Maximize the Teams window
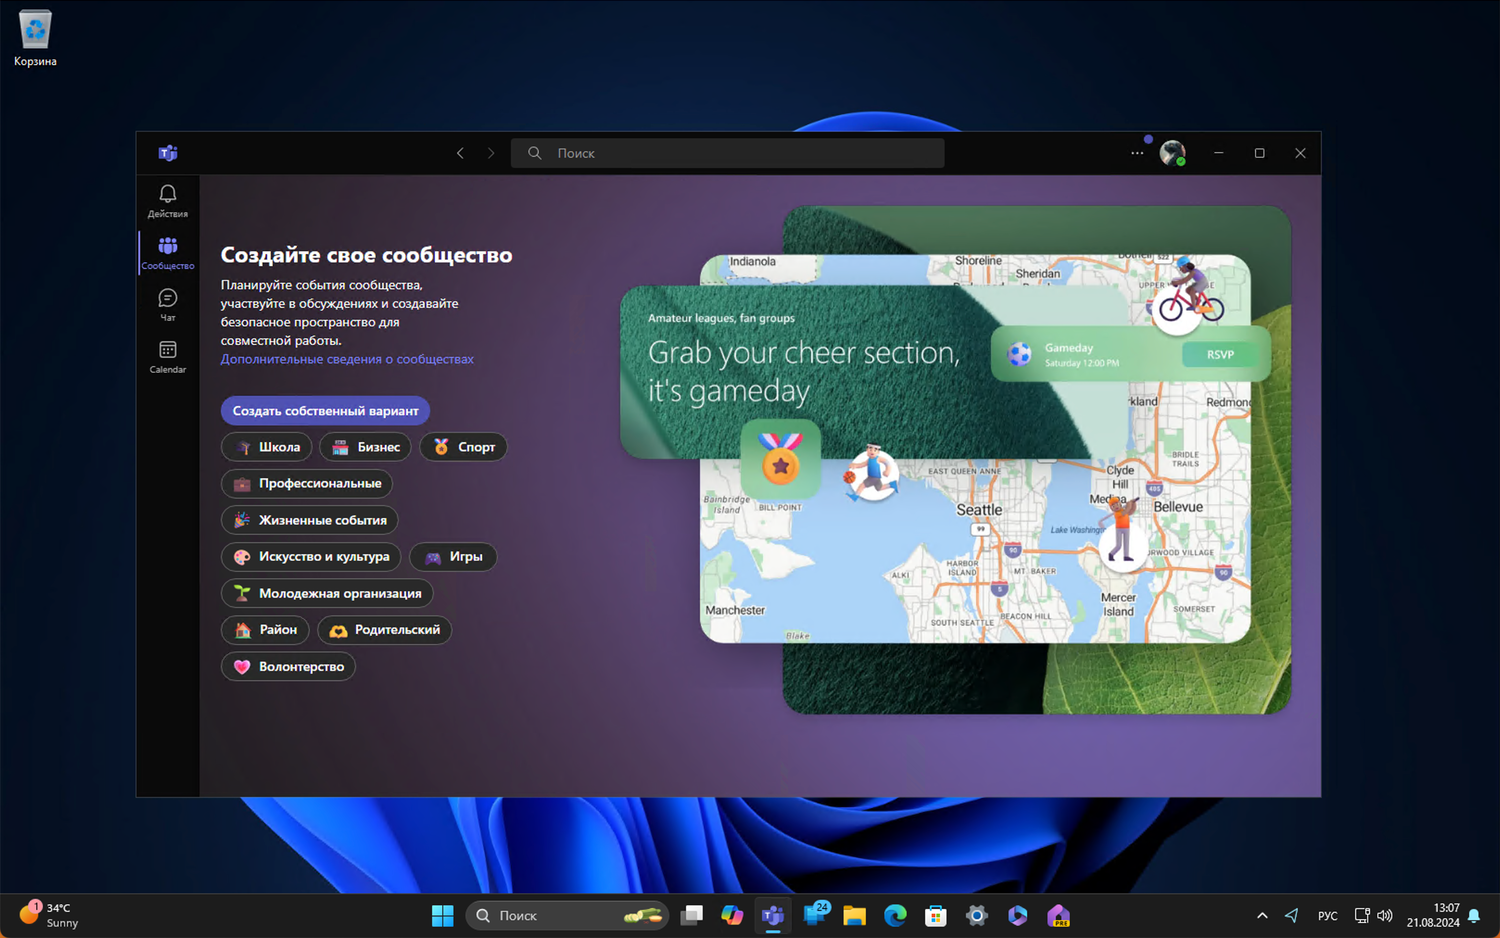This screenshot has width=1500, height=938. tap(1260, 153)
